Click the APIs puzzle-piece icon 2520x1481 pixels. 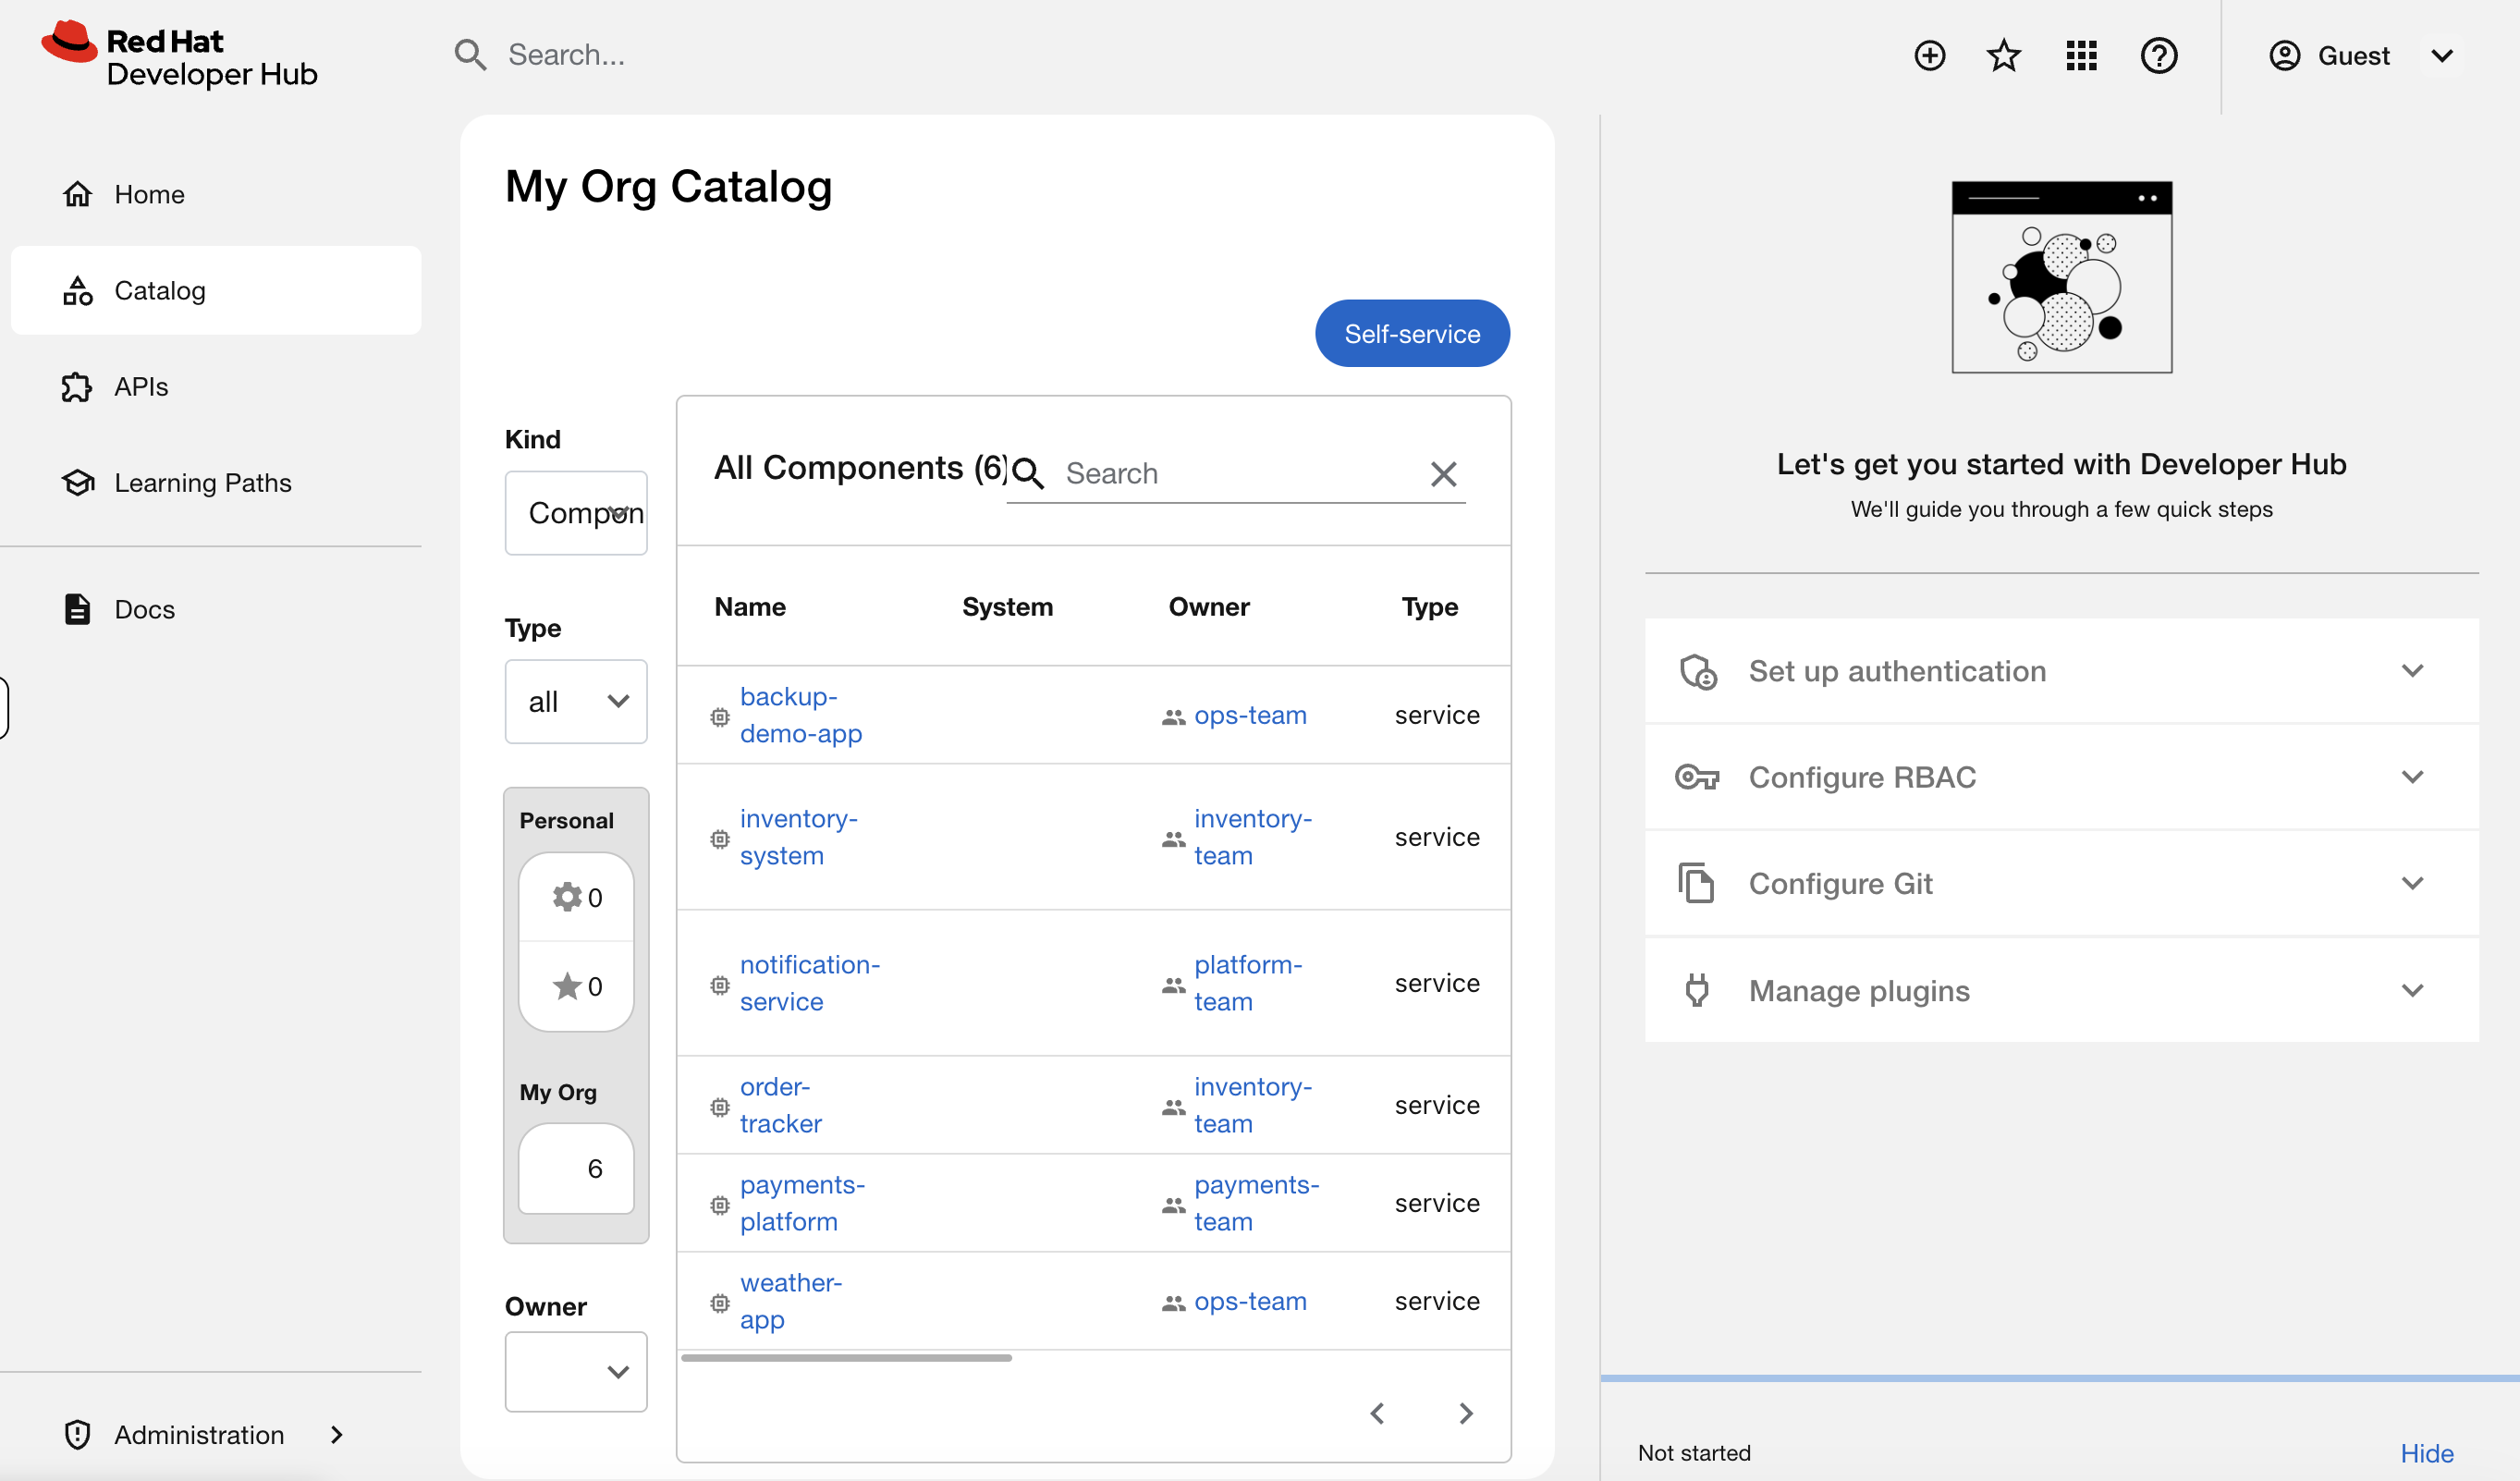point(78,387)
